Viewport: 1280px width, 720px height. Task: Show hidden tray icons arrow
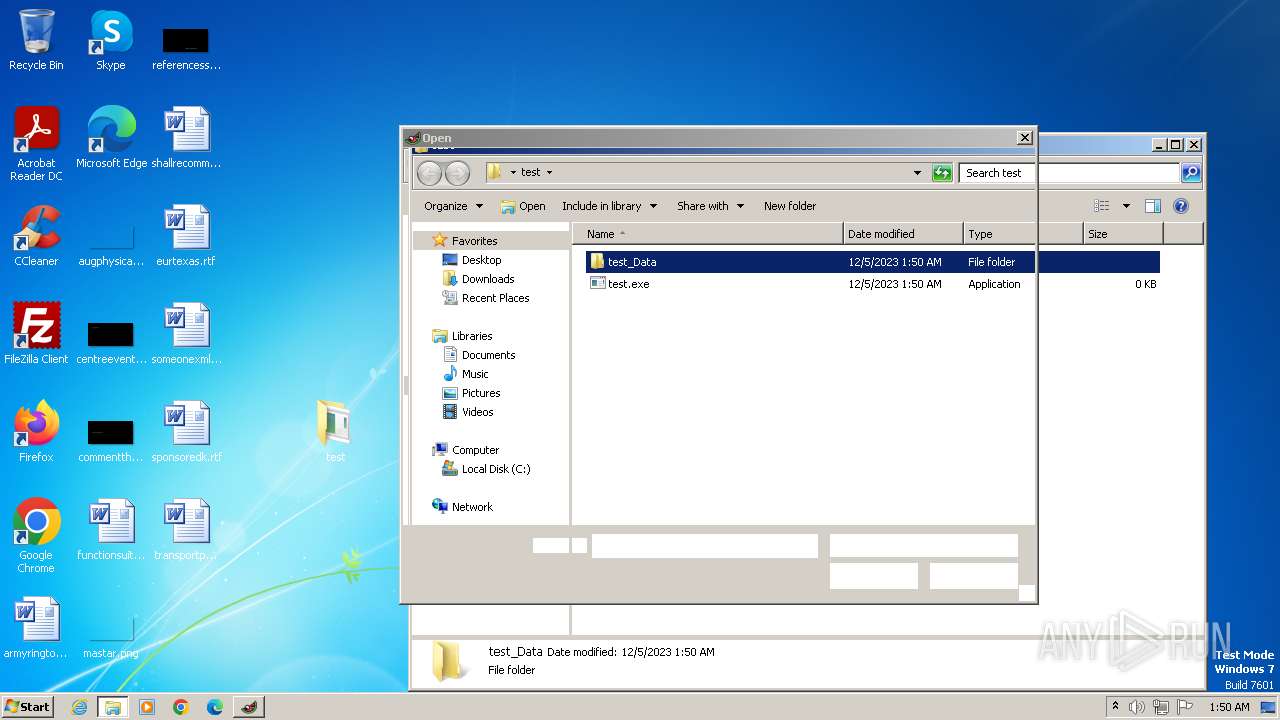tap(1115, 707)
